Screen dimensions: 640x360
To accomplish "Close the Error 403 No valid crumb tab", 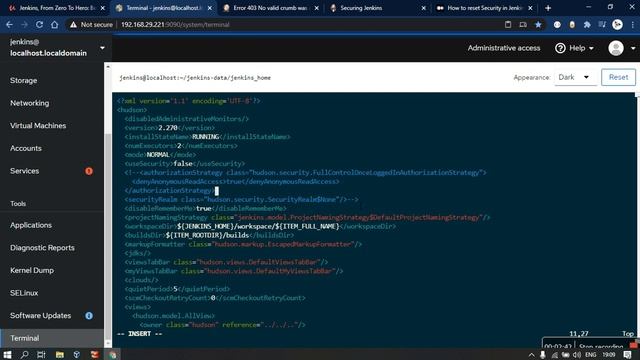I will tap(316, 8).
